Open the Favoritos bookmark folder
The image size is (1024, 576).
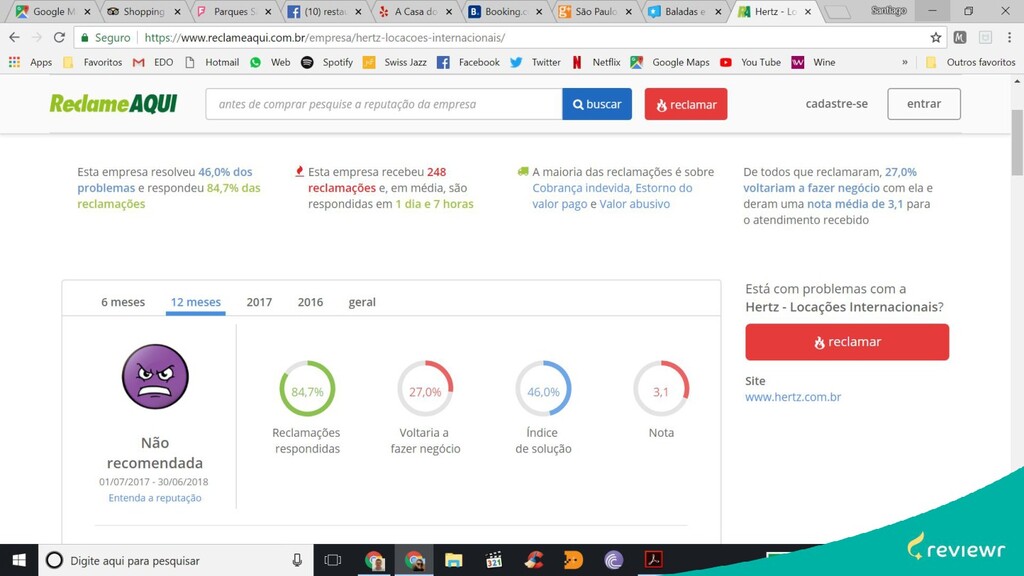93,62
